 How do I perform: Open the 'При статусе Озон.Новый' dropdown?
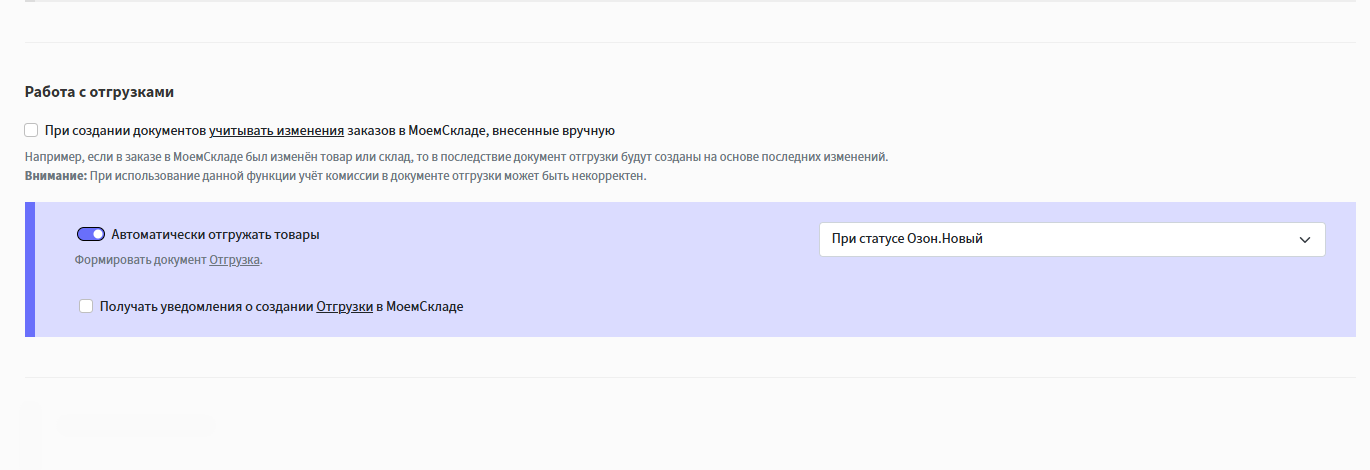pyautogui.click(x=1072, y=239)
